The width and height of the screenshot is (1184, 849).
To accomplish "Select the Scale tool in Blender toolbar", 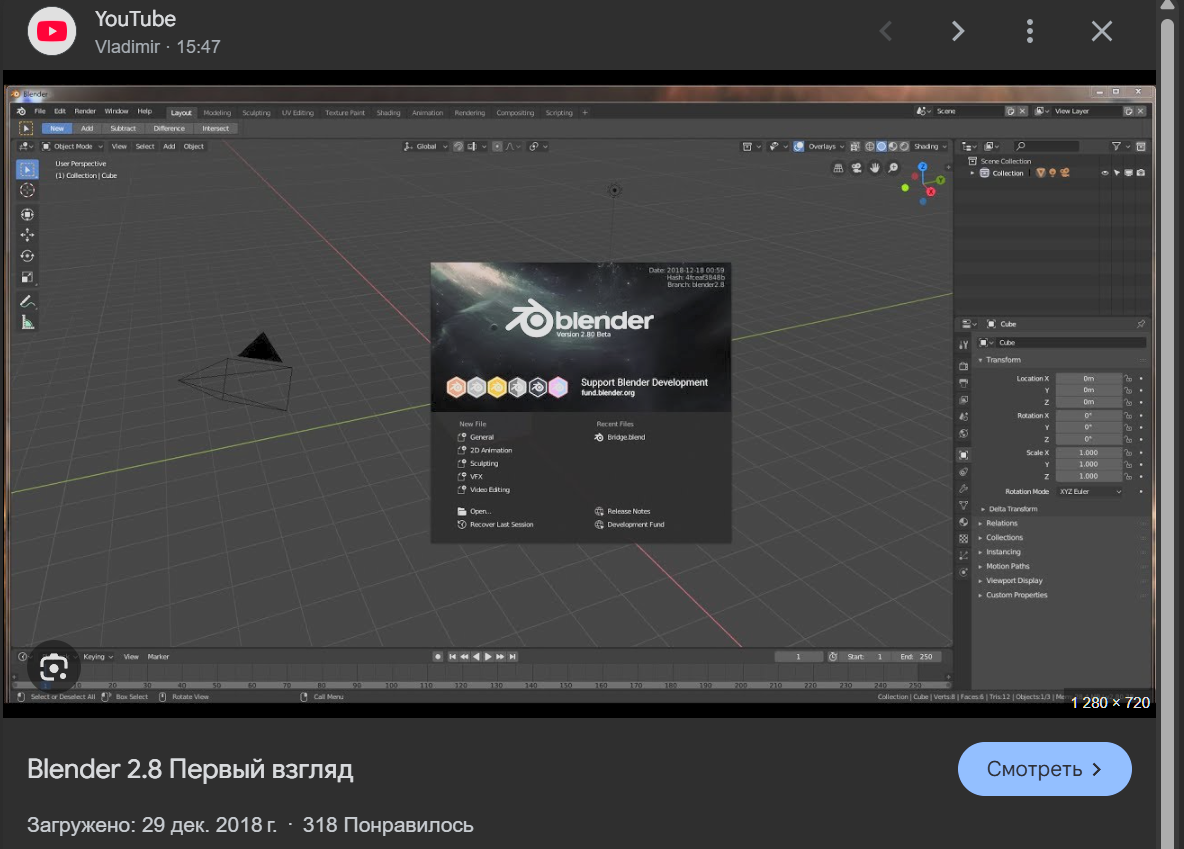I will pyautogui.click(x=27, y=277).
